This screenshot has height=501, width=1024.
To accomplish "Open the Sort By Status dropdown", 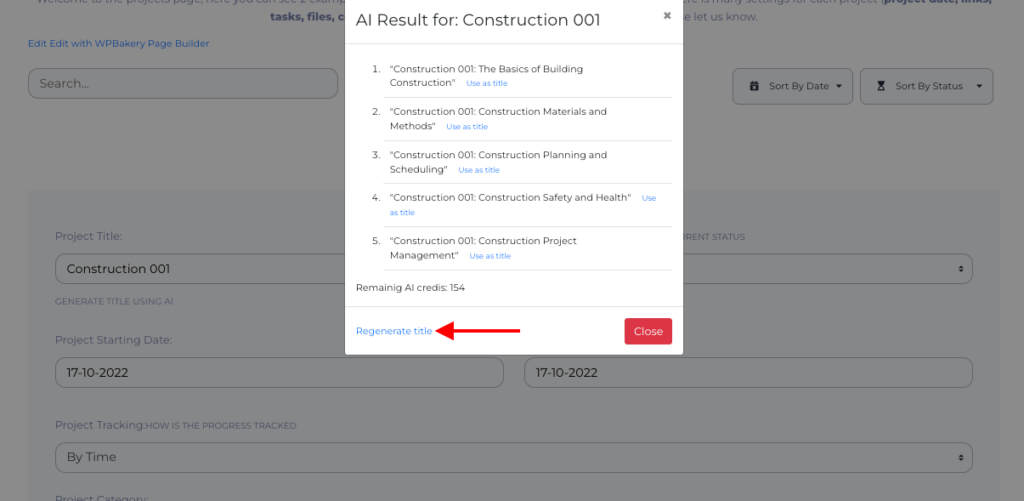I will click(926, 86).
